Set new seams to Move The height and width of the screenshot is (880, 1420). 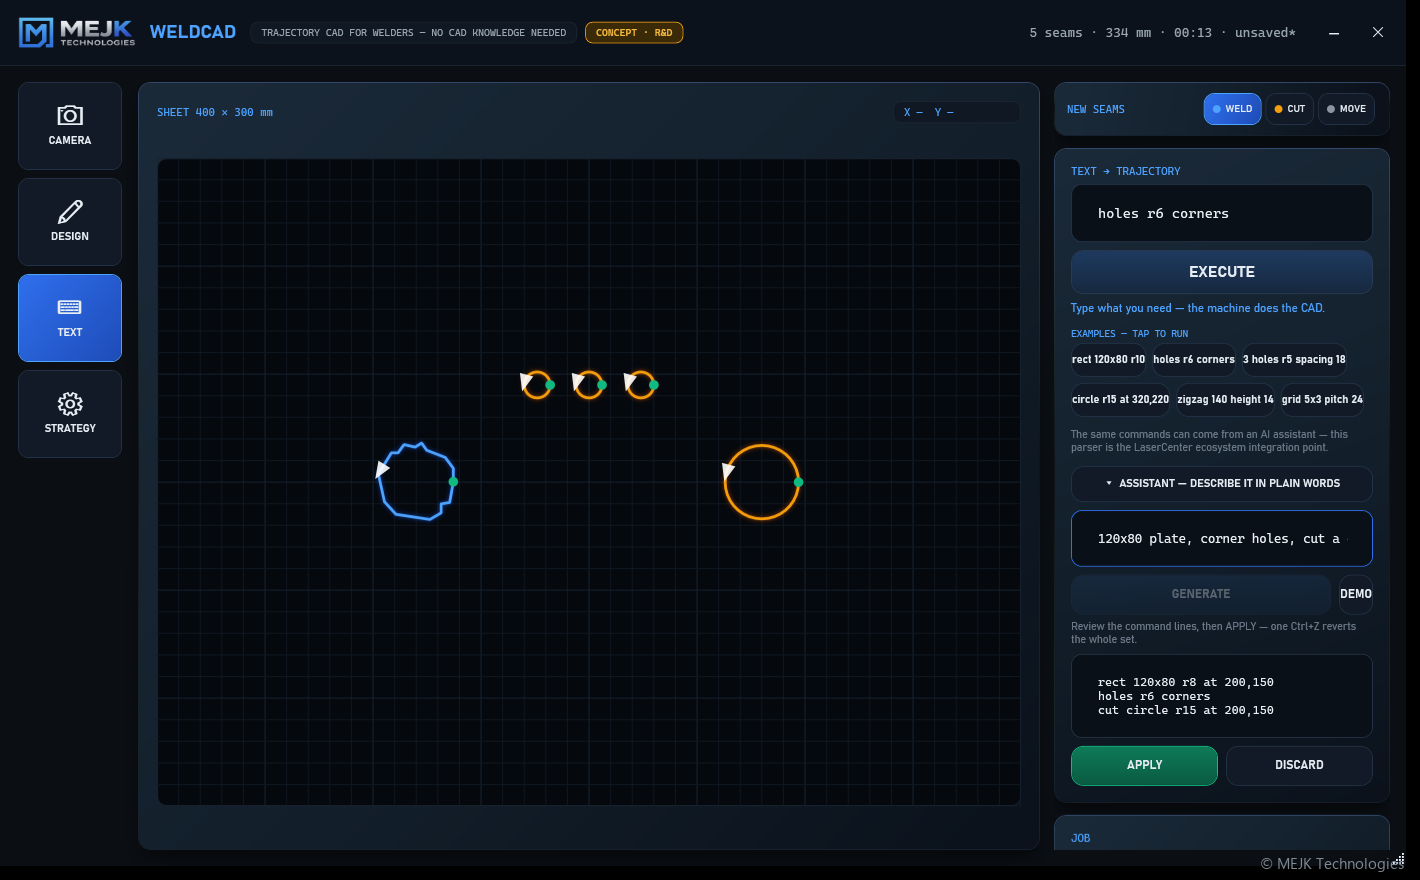1346,109
